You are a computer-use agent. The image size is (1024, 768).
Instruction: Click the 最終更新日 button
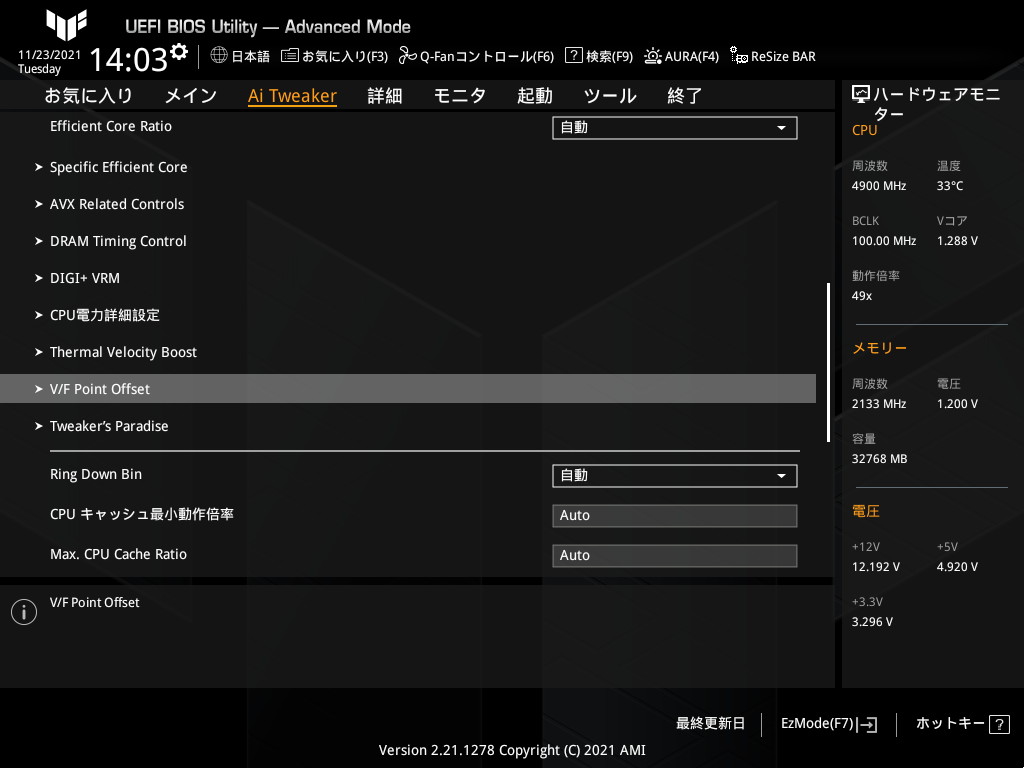[x=710, y=724]
